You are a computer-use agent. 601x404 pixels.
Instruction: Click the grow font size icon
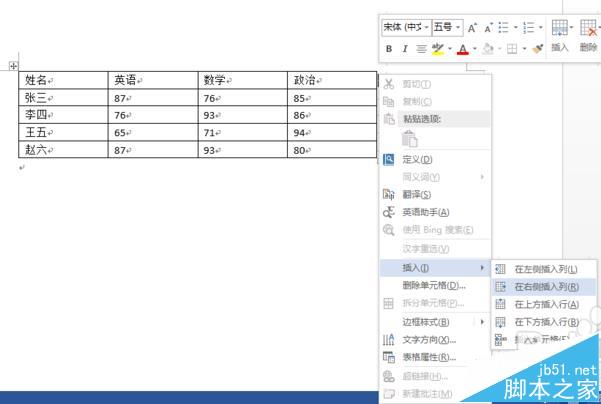pyautogui.click(x=472, y=28)
